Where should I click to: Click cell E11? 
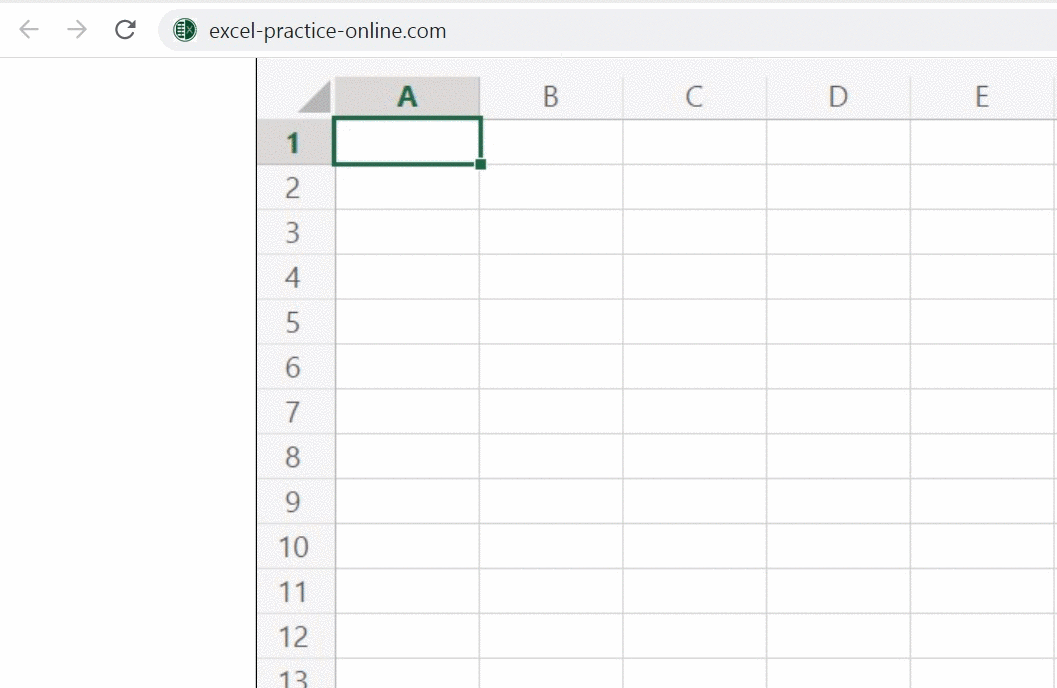click(x=982, y=592)
